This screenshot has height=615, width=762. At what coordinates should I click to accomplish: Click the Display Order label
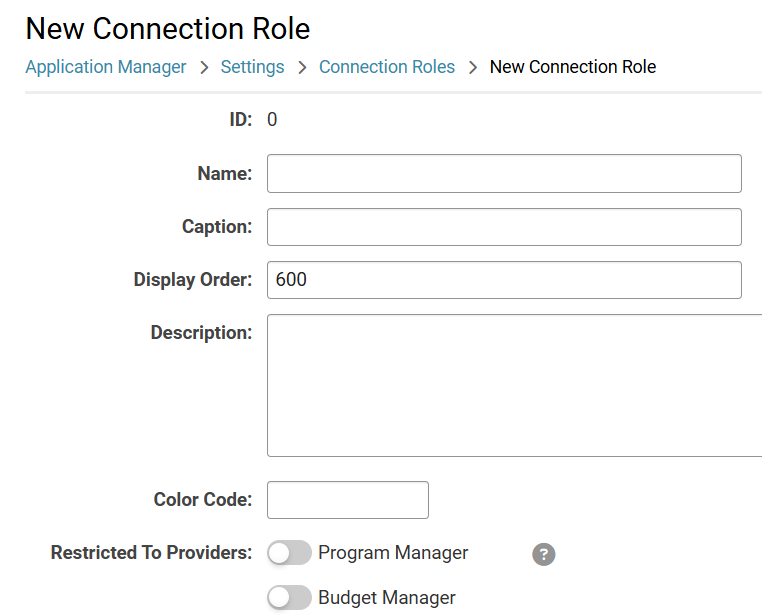193,280
